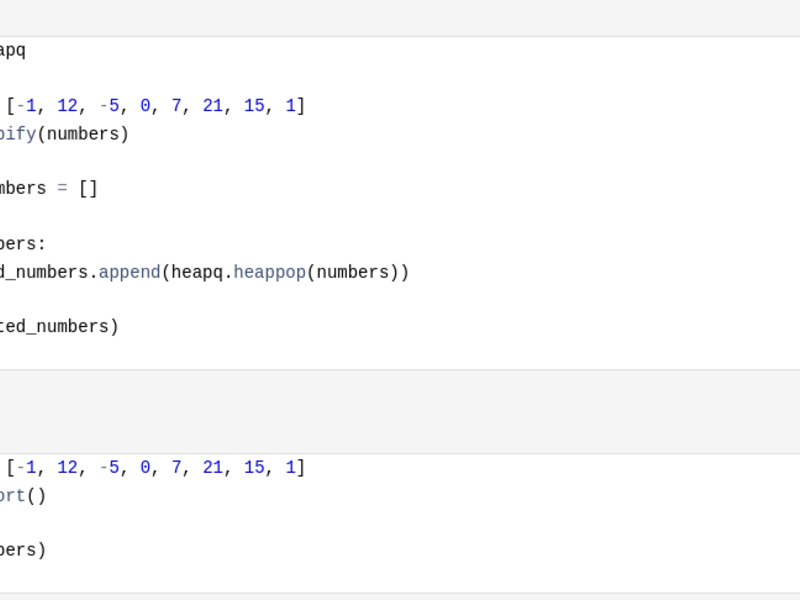The image size is (800, 600).
Task: Click the first cell's import line ending in apq
Action: coord(13,51)
